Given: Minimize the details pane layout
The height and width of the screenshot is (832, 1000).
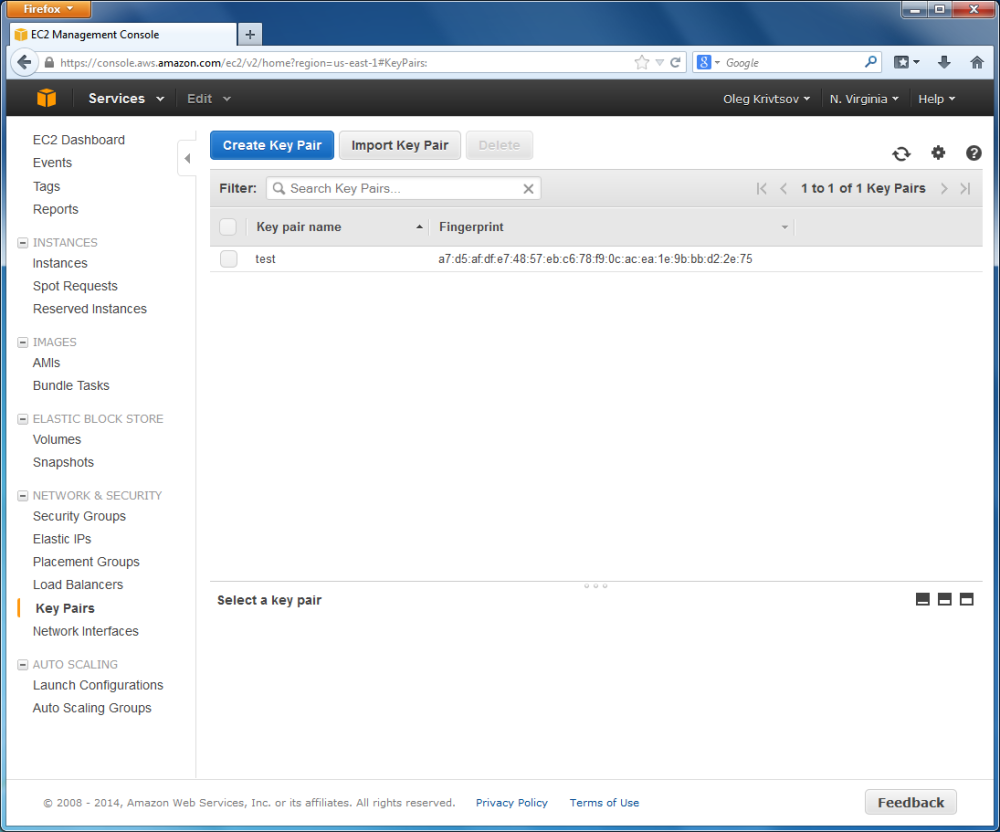Looking at the screenshot, I should [922, 599].
